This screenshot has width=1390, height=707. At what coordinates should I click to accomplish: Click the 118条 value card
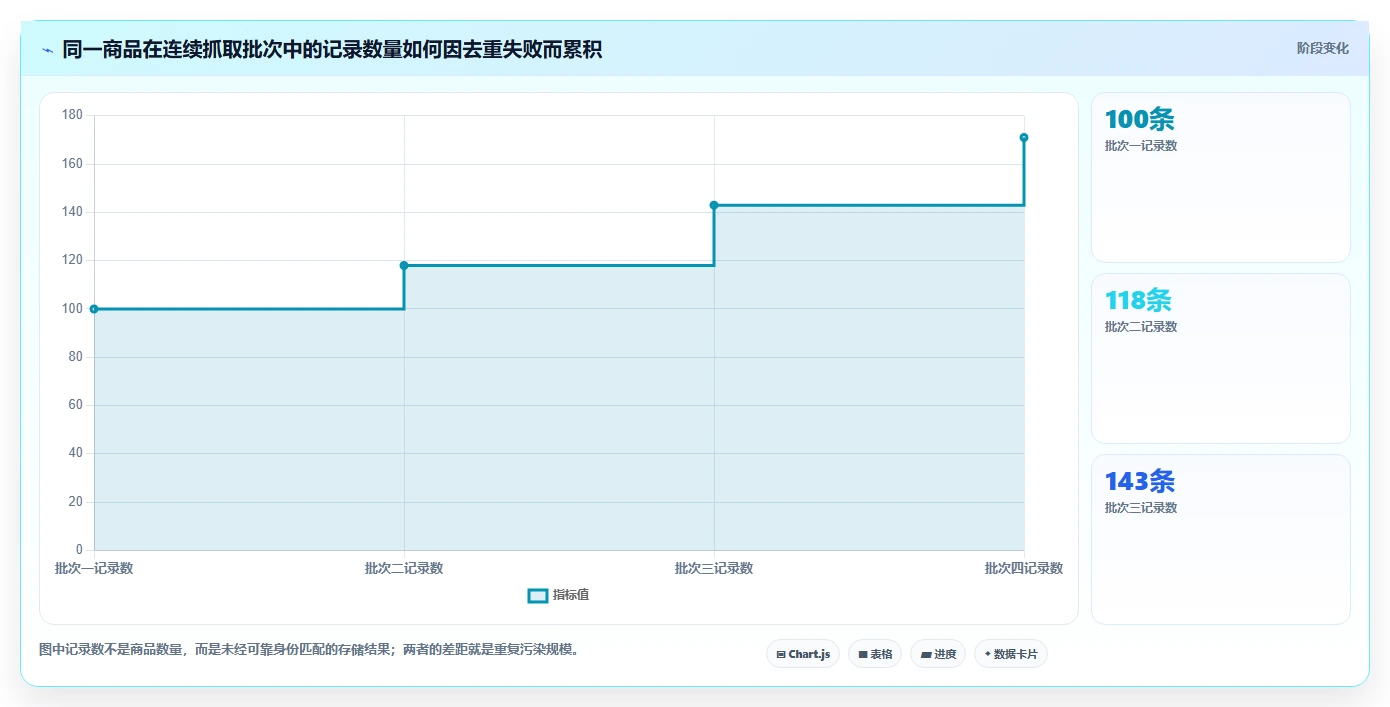point(1220,358)
